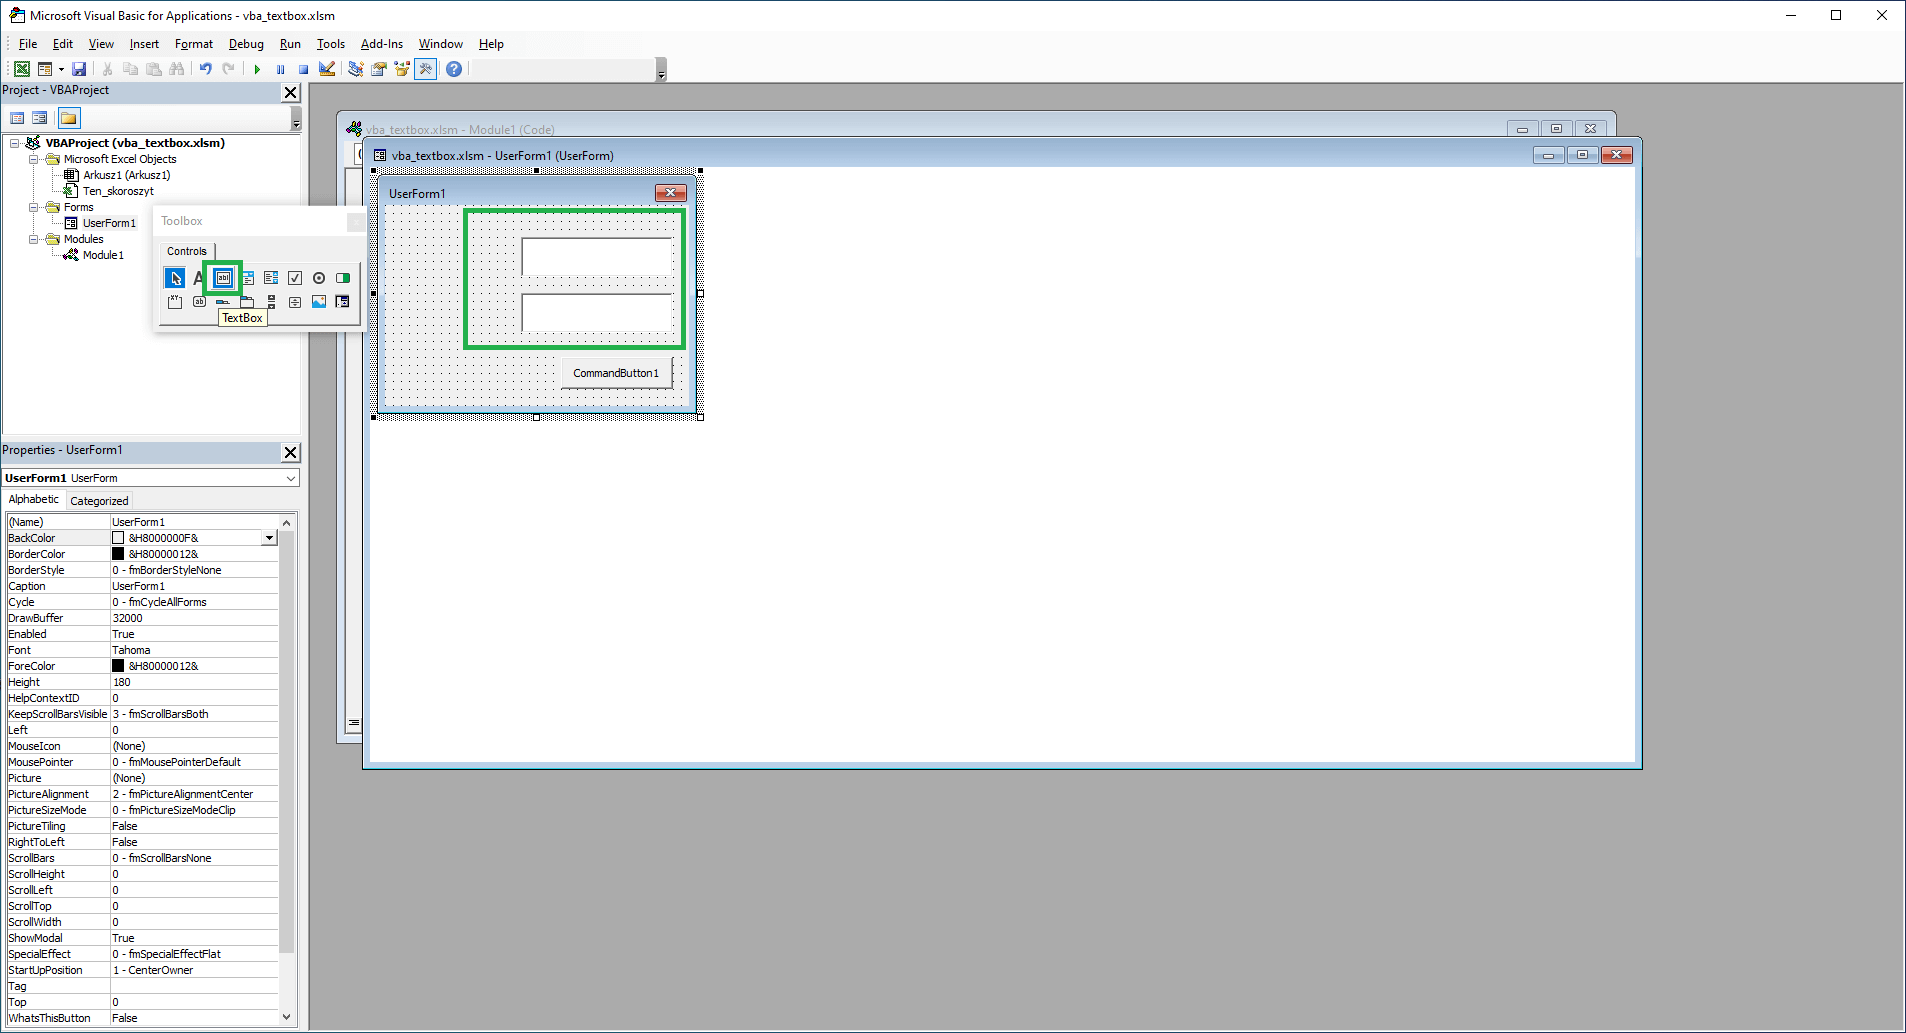Open Project Explorer from the toolbar icon
The width and height of the screenshot is (1906, 1033).
pos(356,69)
